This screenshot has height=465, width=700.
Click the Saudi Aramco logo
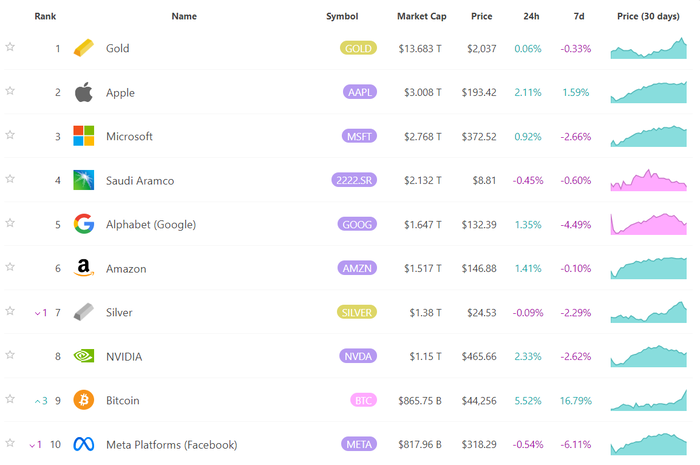[83, 180]
